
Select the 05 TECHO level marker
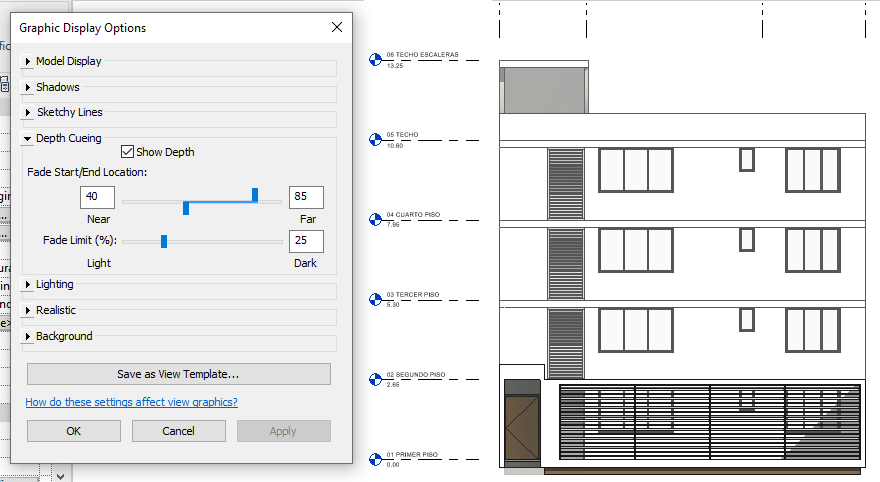coord(375,140)
